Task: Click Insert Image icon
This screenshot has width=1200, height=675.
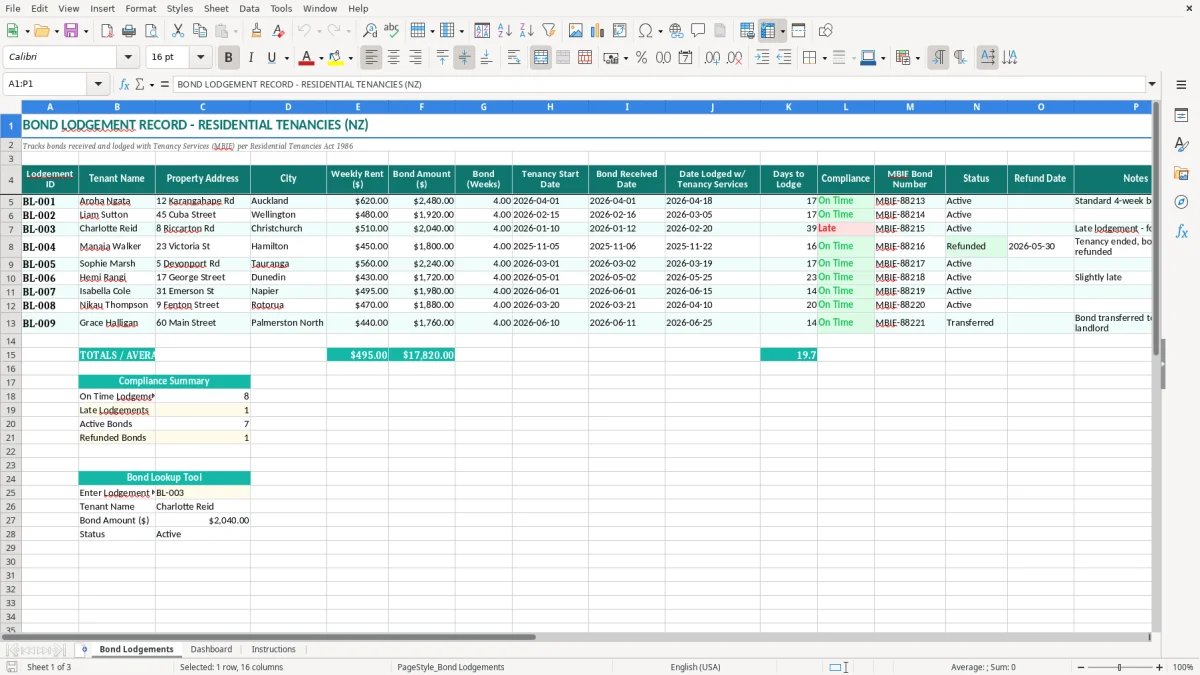Action: coord(576,31)
